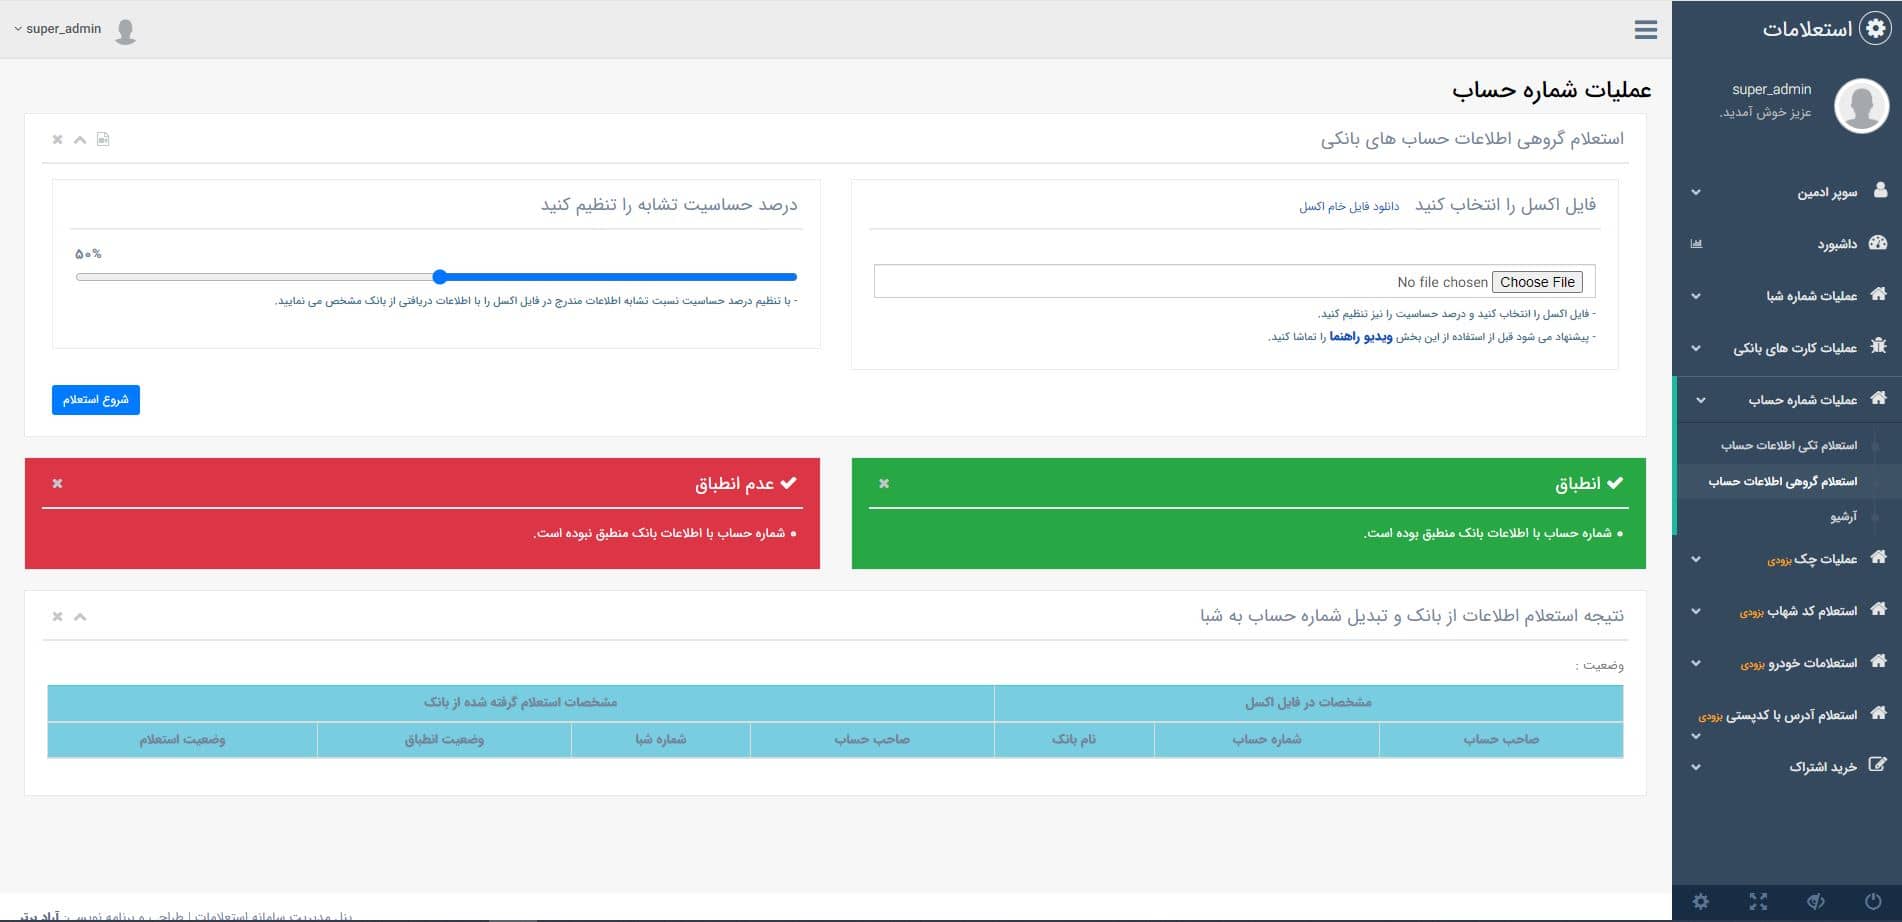Image resolution: width=1902 pixels, height=922 pixels.
Task: Click the sidebar super_admin avatar picture
Action: (x=1861, y=104)
